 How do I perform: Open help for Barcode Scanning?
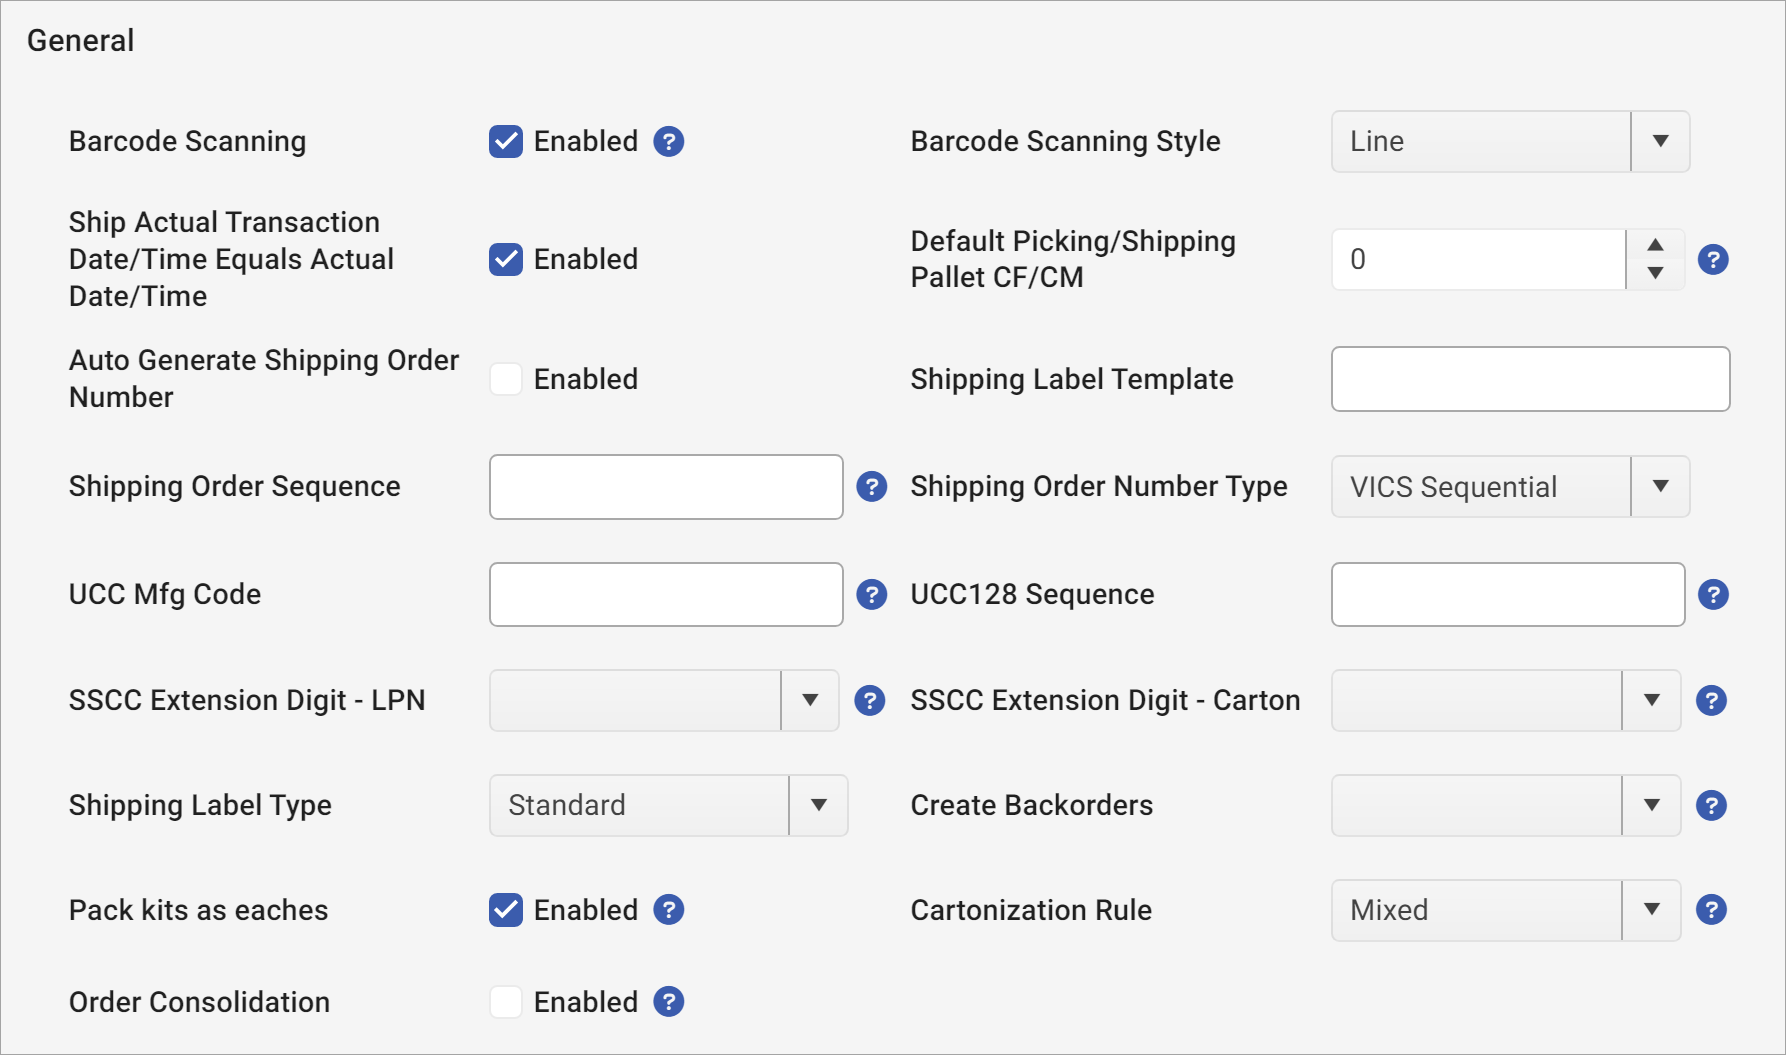point(669,142)
